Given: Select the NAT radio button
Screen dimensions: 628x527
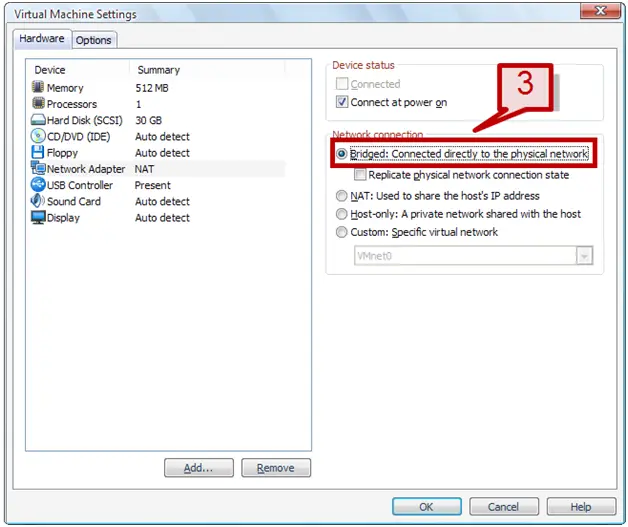Looking at the screenshot, I should tap(341, 196).
